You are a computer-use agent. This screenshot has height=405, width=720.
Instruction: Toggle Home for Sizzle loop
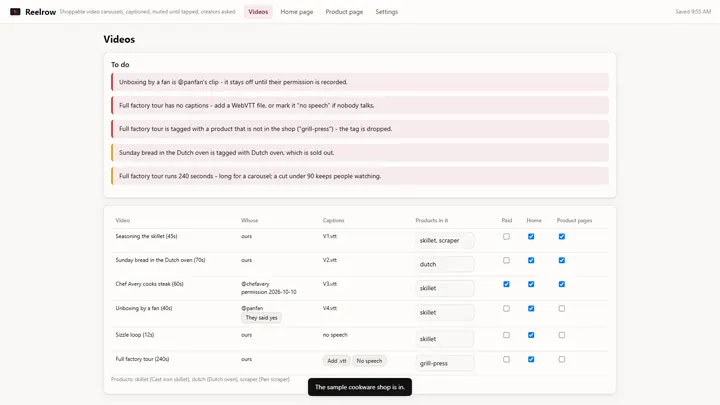(531, 335)
